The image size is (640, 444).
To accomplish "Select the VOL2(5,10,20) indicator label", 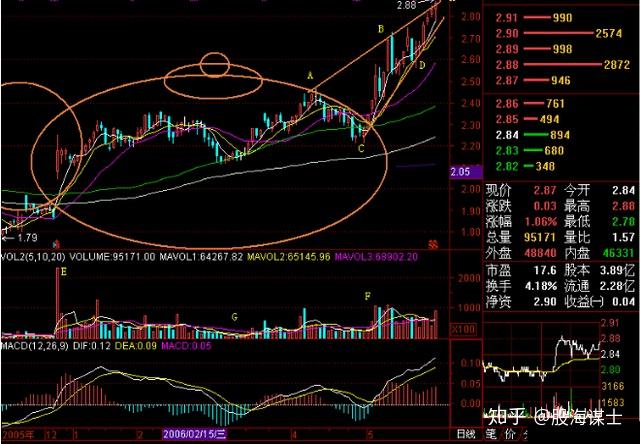I will pos(33,257).
